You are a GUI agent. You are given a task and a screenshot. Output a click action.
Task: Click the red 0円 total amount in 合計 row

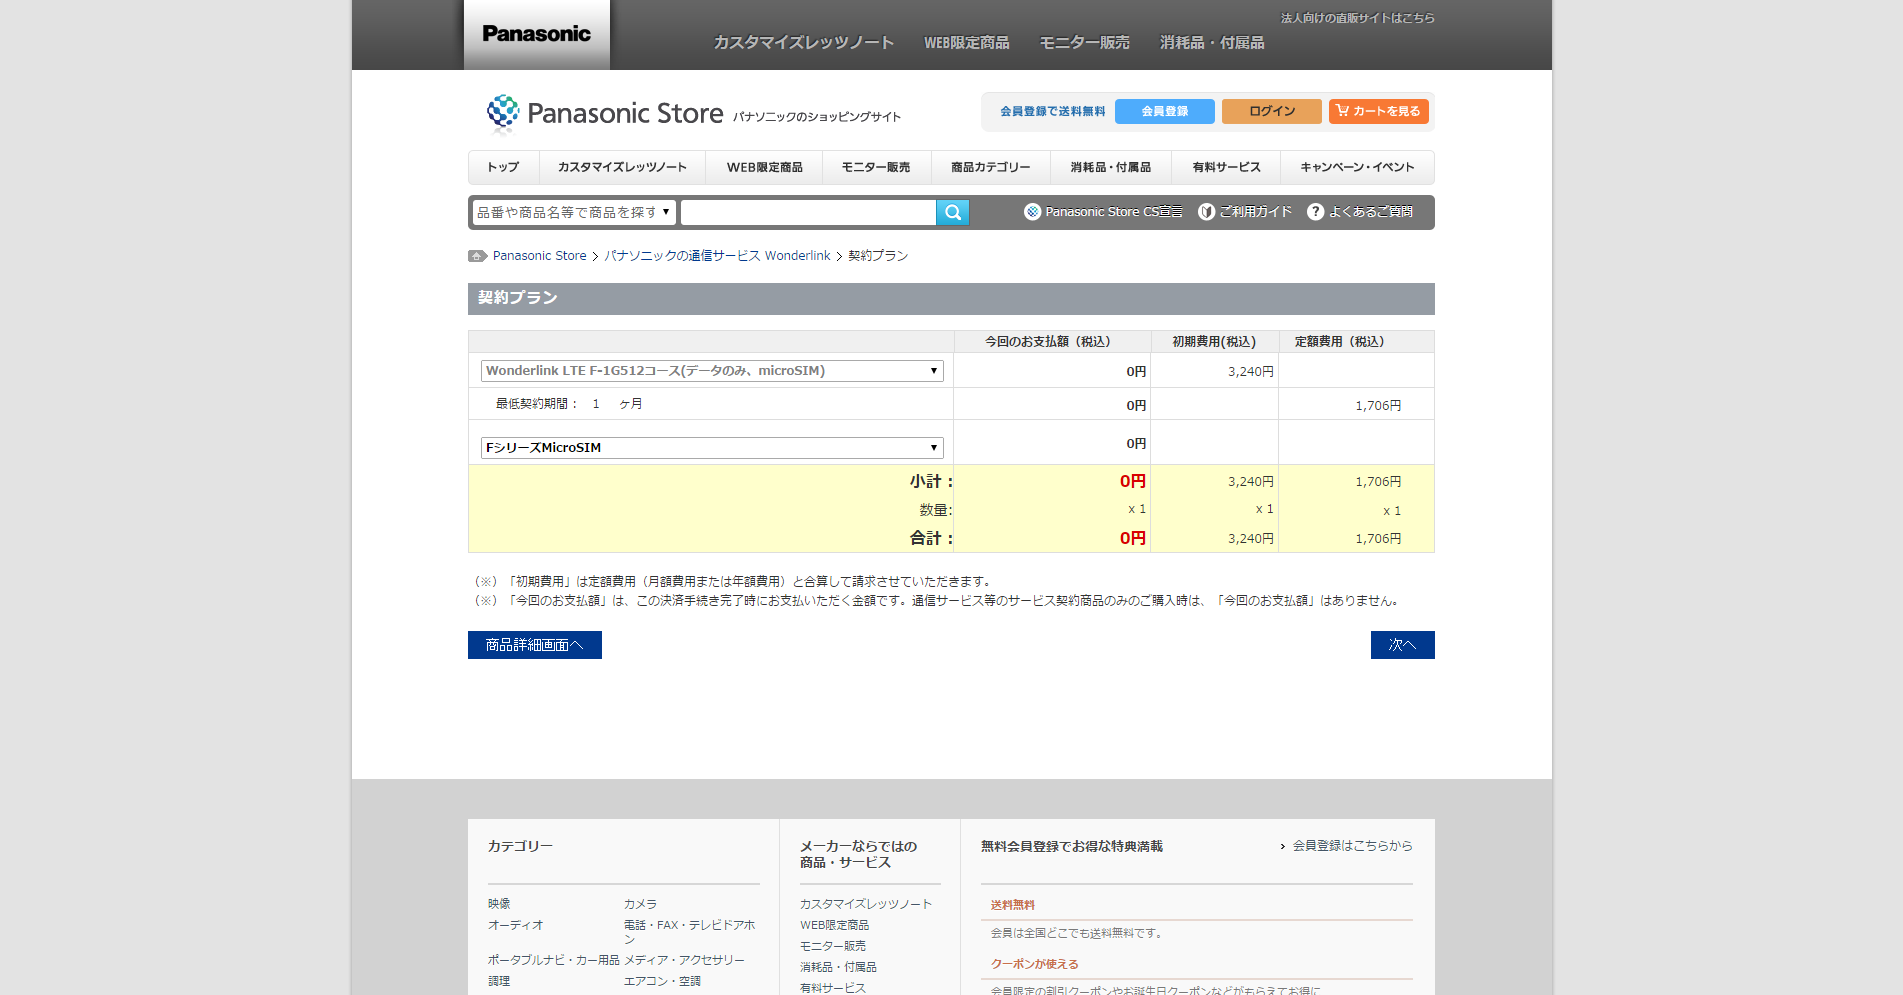(1133, 538)
